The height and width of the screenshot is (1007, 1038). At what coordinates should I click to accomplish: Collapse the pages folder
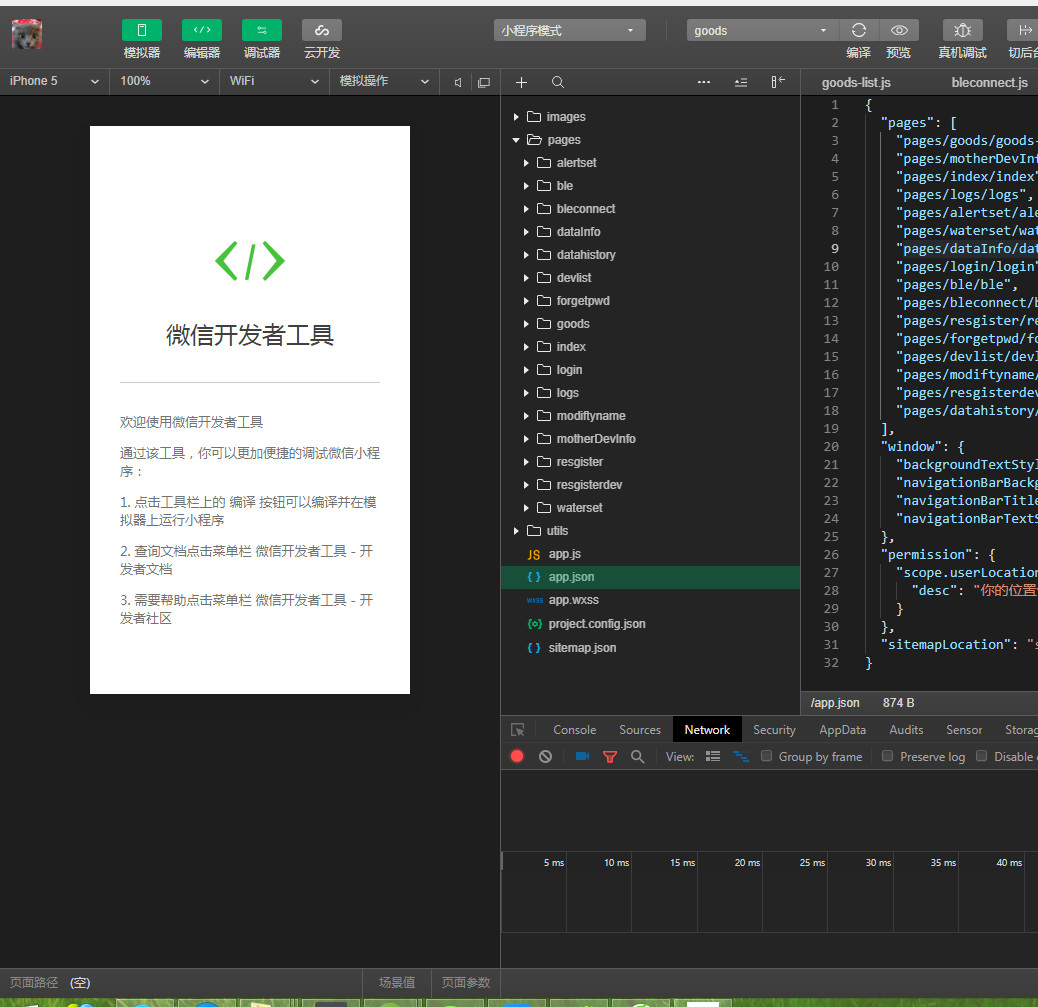(x=516, y=140)
